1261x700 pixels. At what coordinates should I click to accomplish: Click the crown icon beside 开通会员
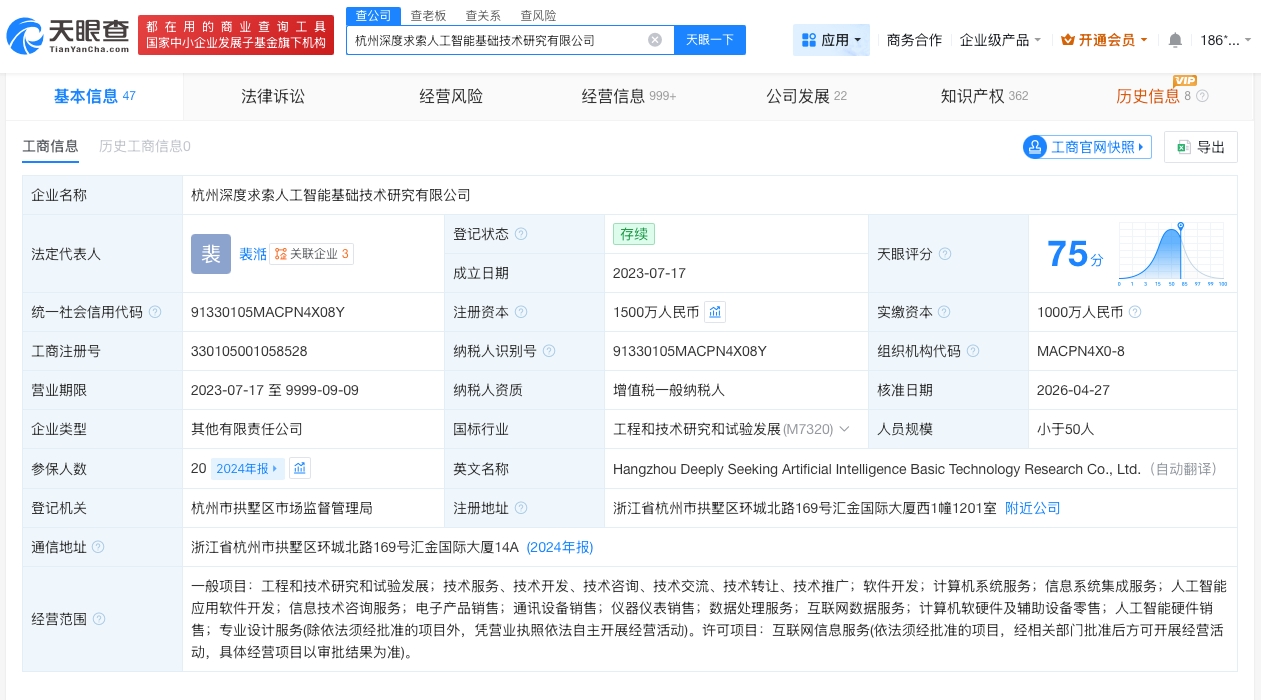pos(1068,40)
